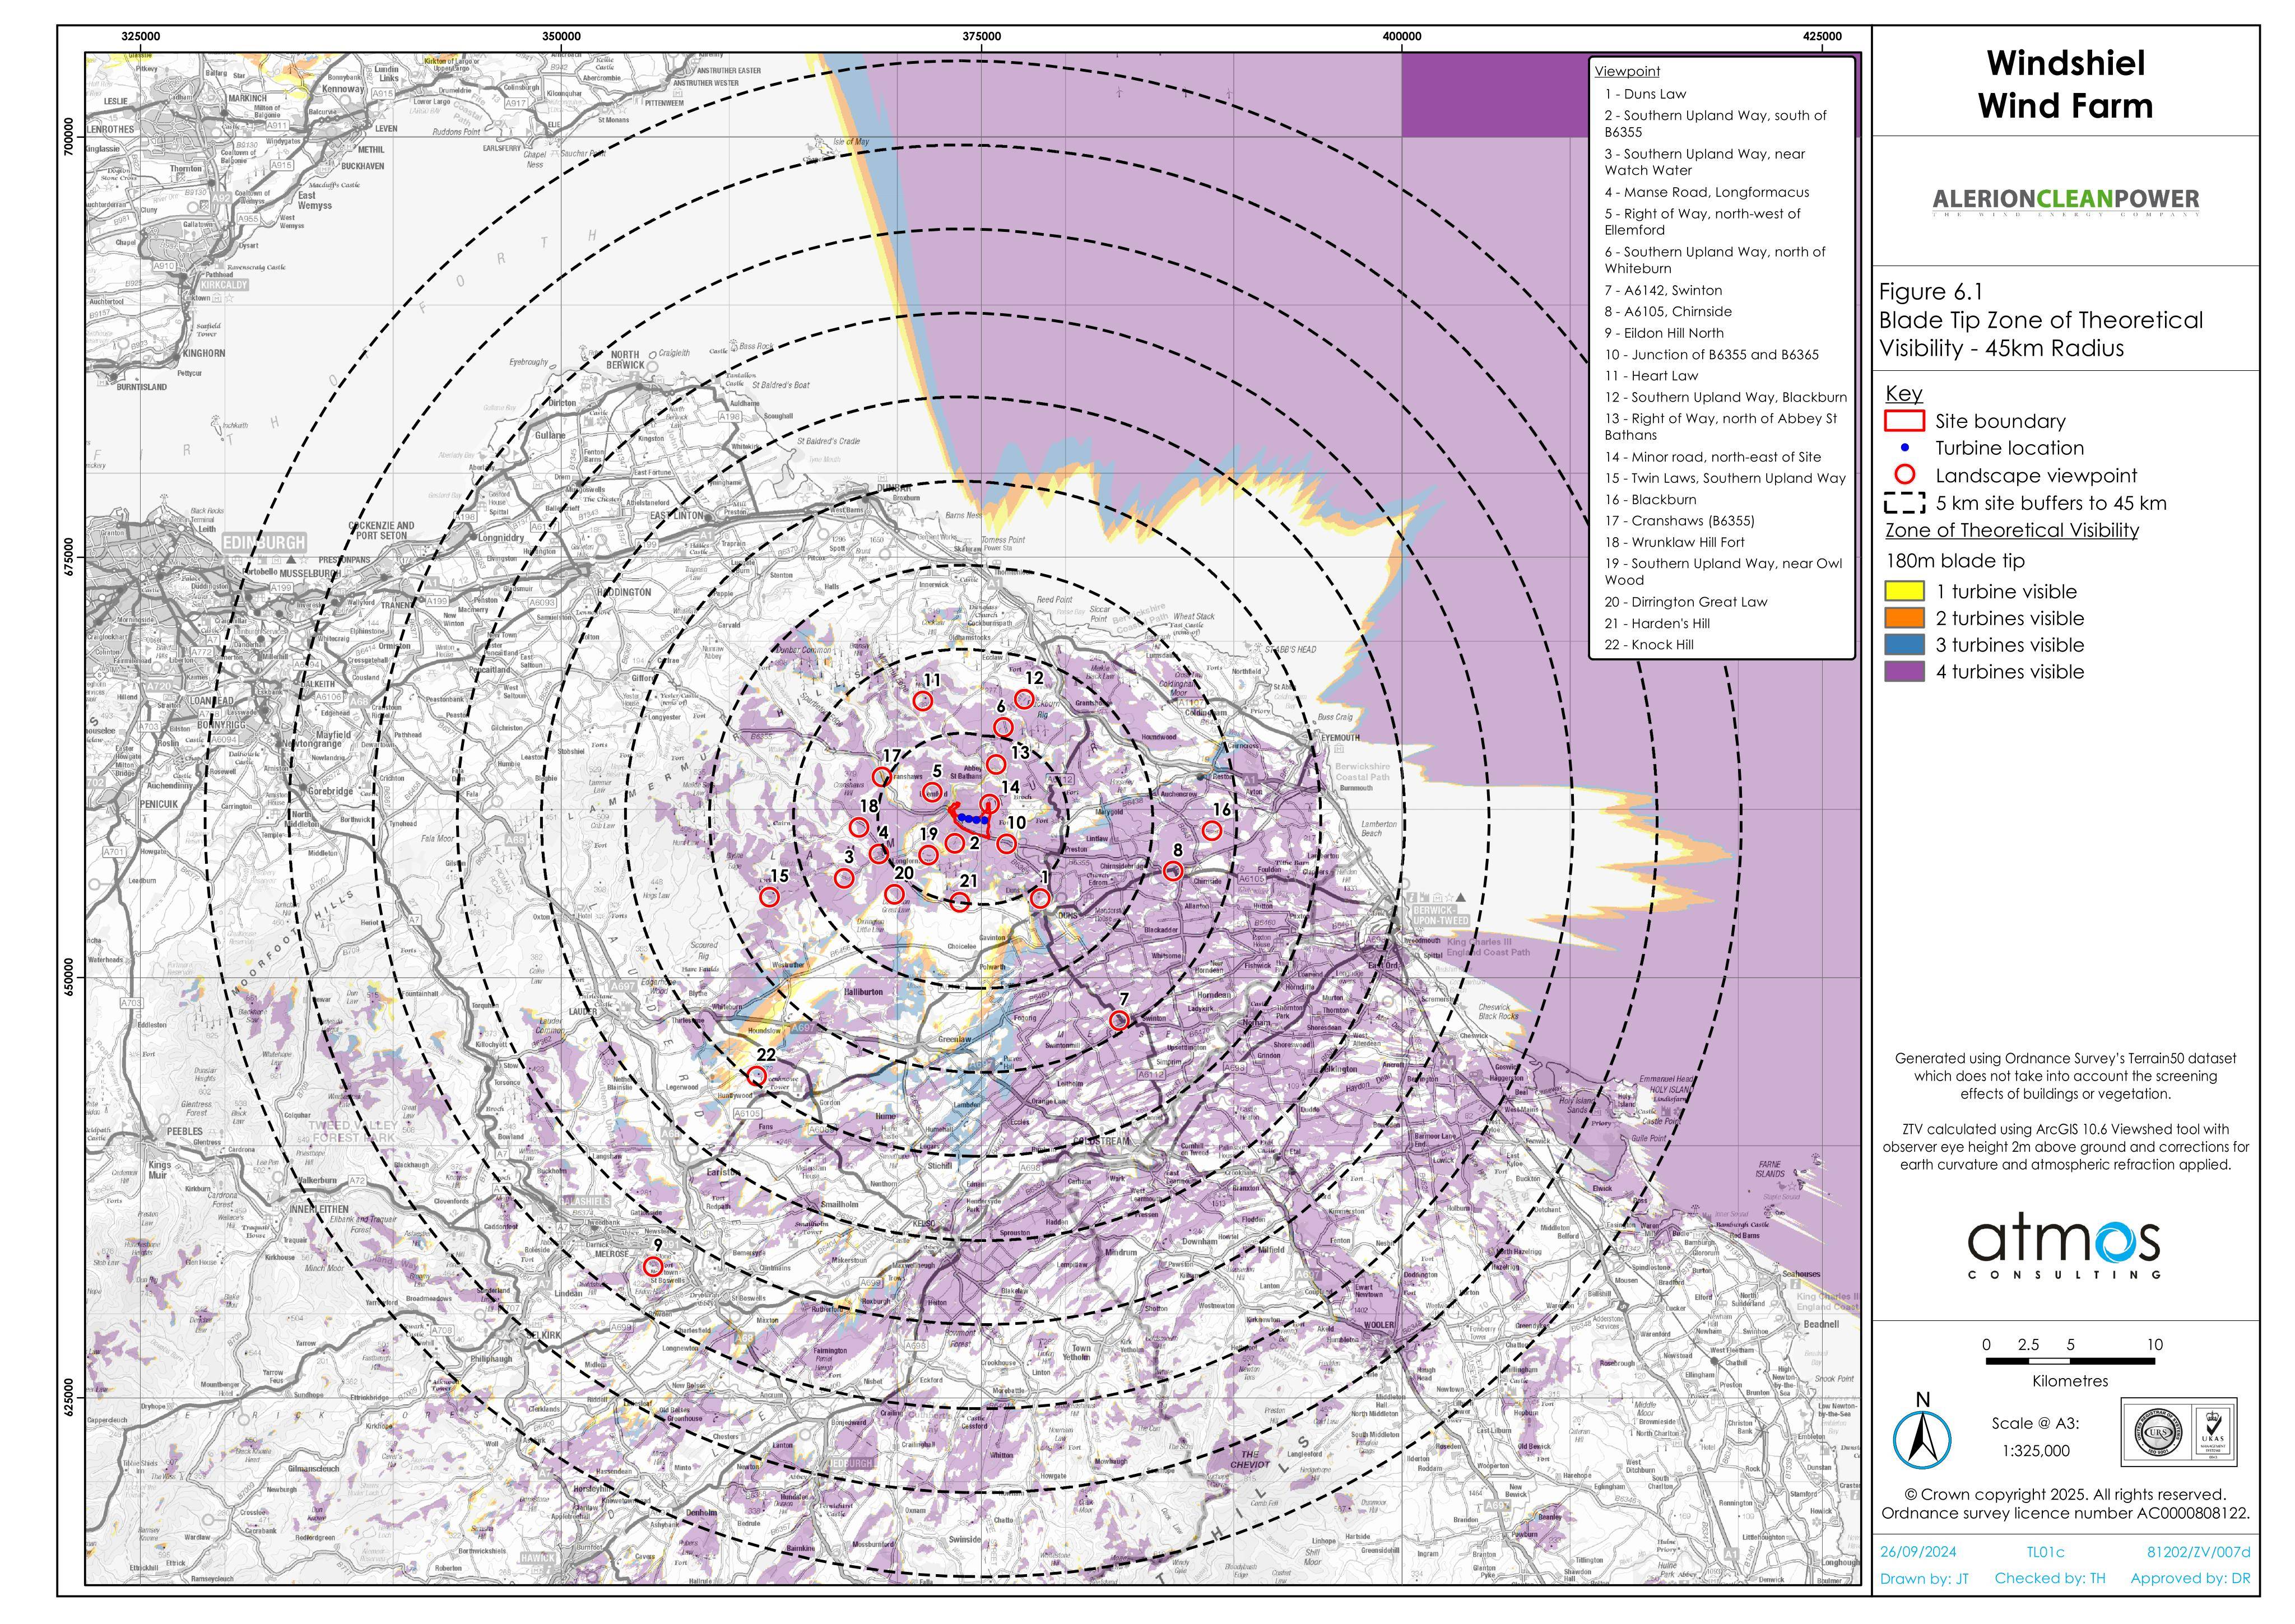Click the kilometres scale bar

click(2070, 1361)
